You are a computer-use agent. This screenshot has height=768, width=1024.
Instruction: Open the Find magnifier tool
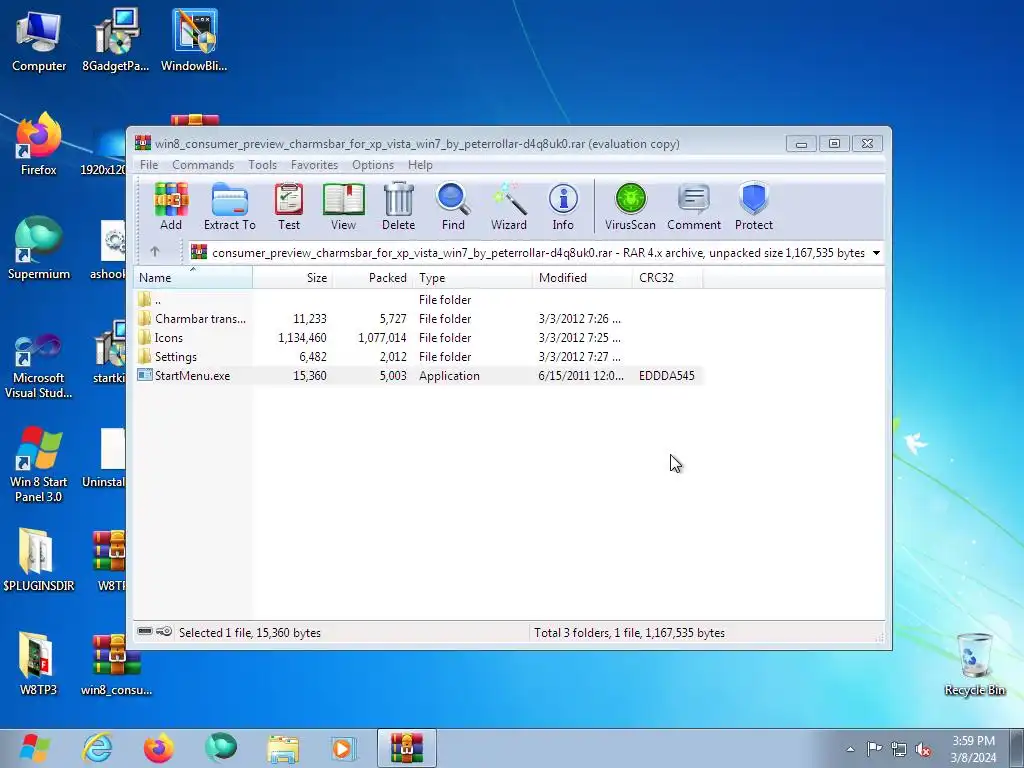click(x=453, y=206)
